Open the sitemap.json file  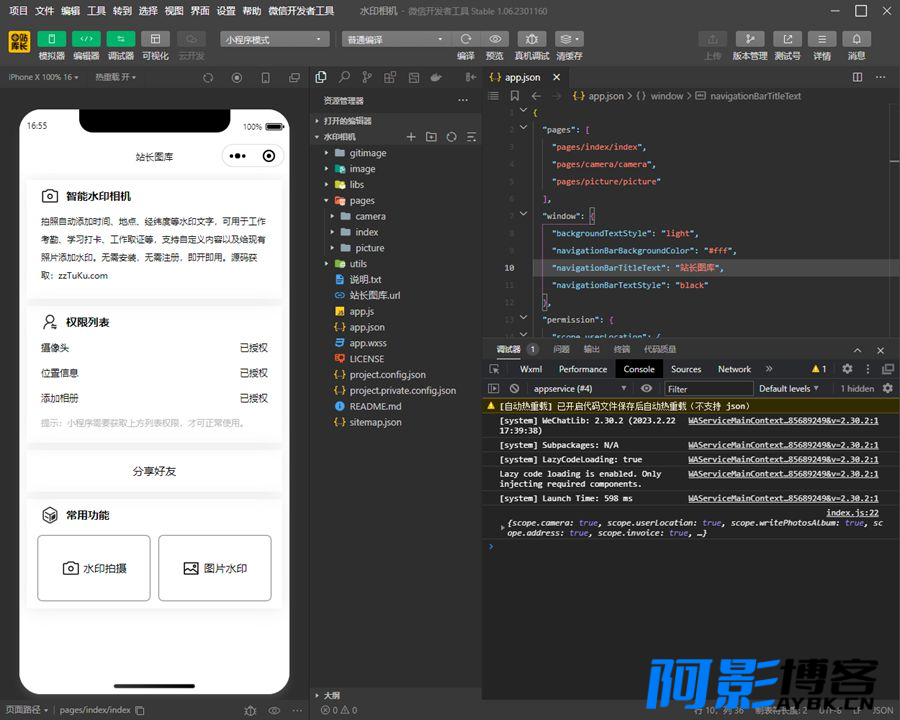click(375, 422)
